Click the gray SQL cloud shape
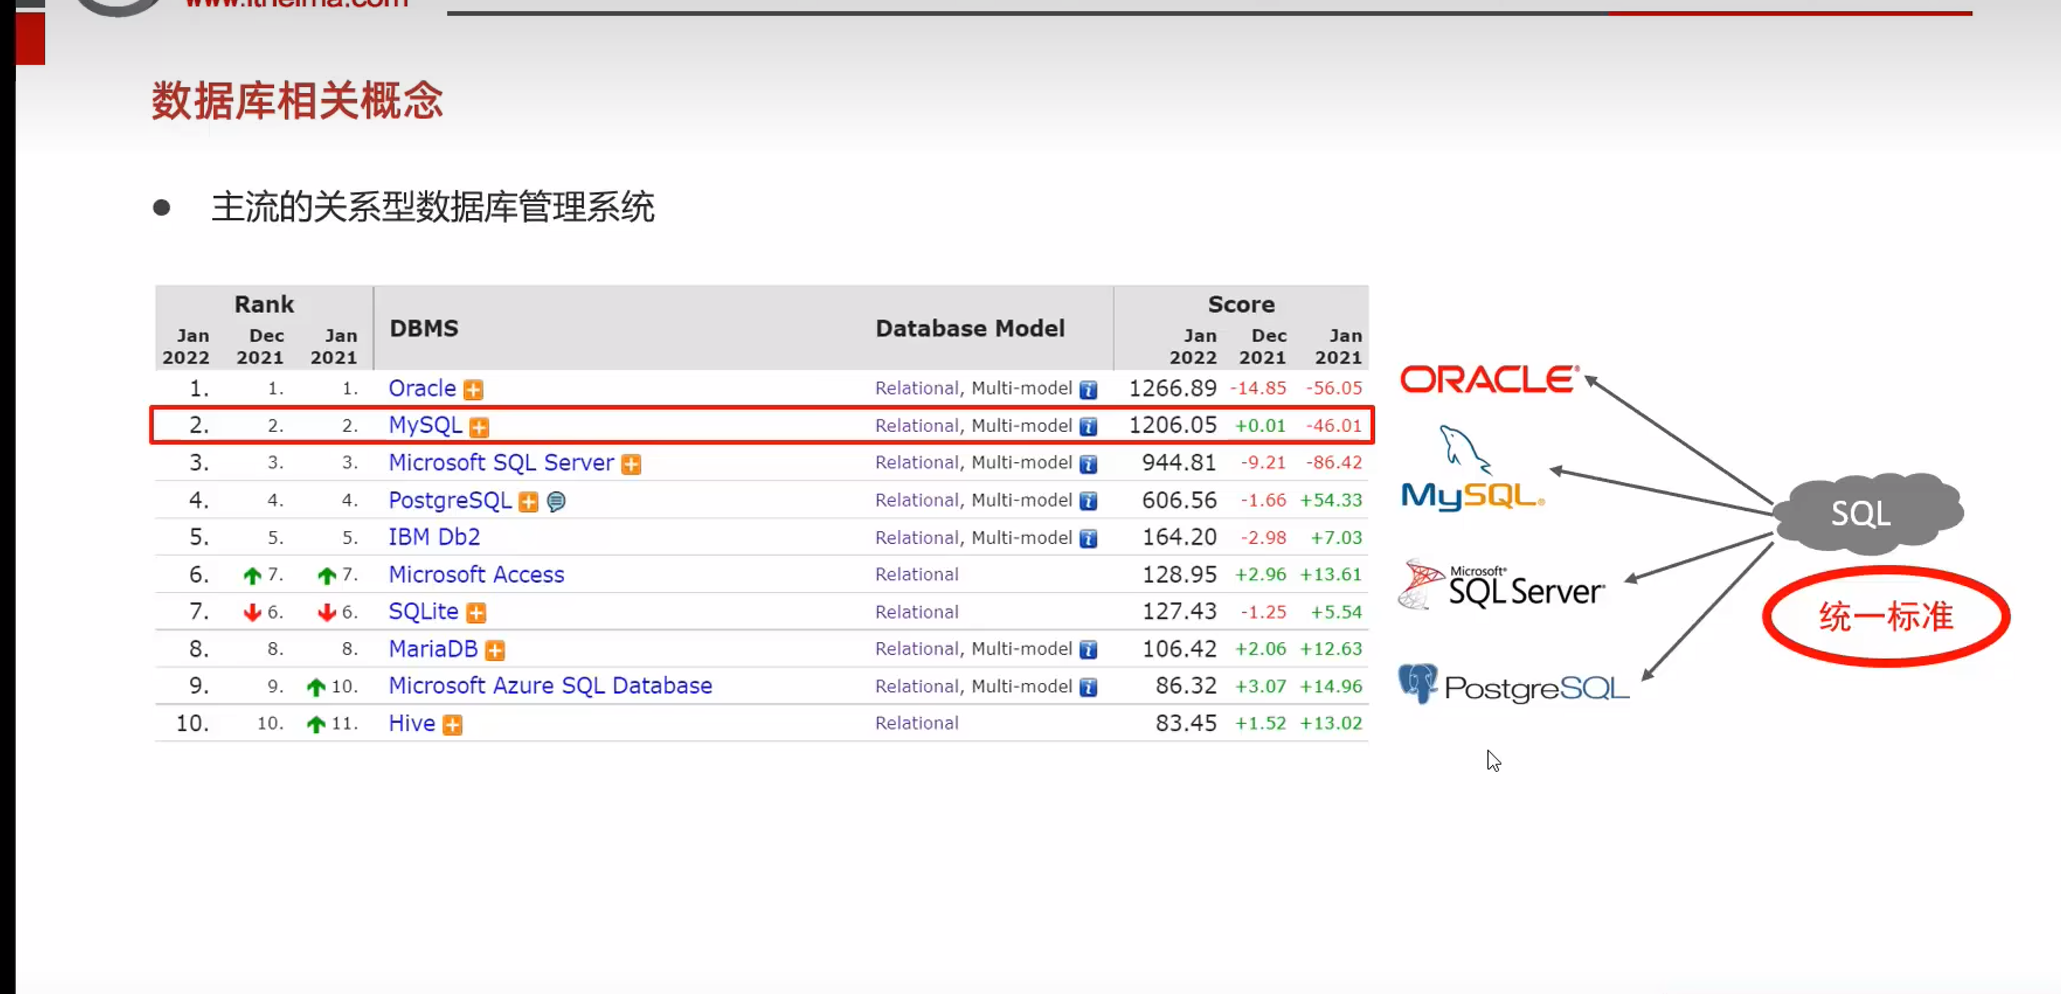This screenshot has width=2061, height=994. [1866, 513]
